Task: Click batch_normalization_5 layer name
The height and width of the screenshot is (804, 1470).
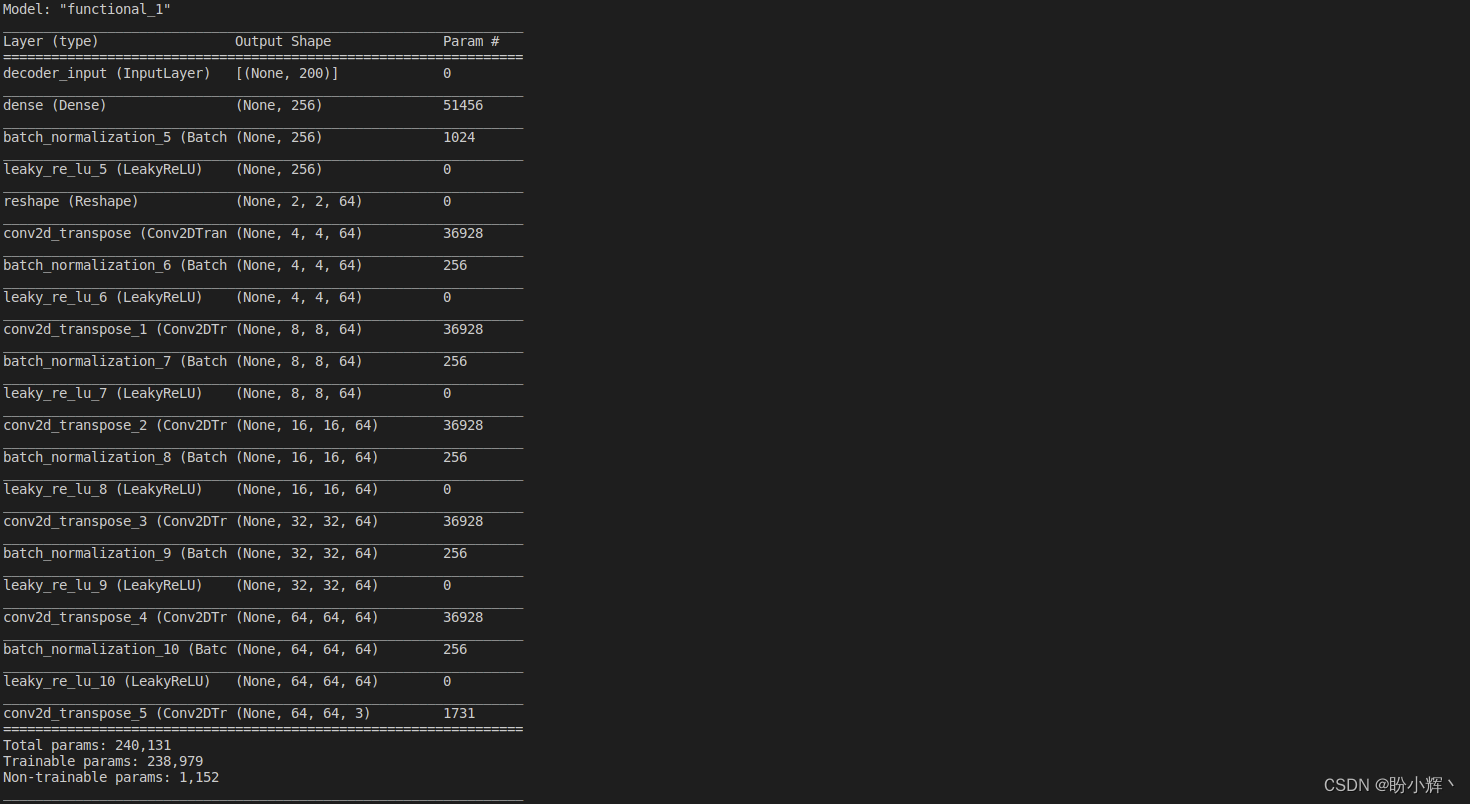Action: (x=115, y=138)
